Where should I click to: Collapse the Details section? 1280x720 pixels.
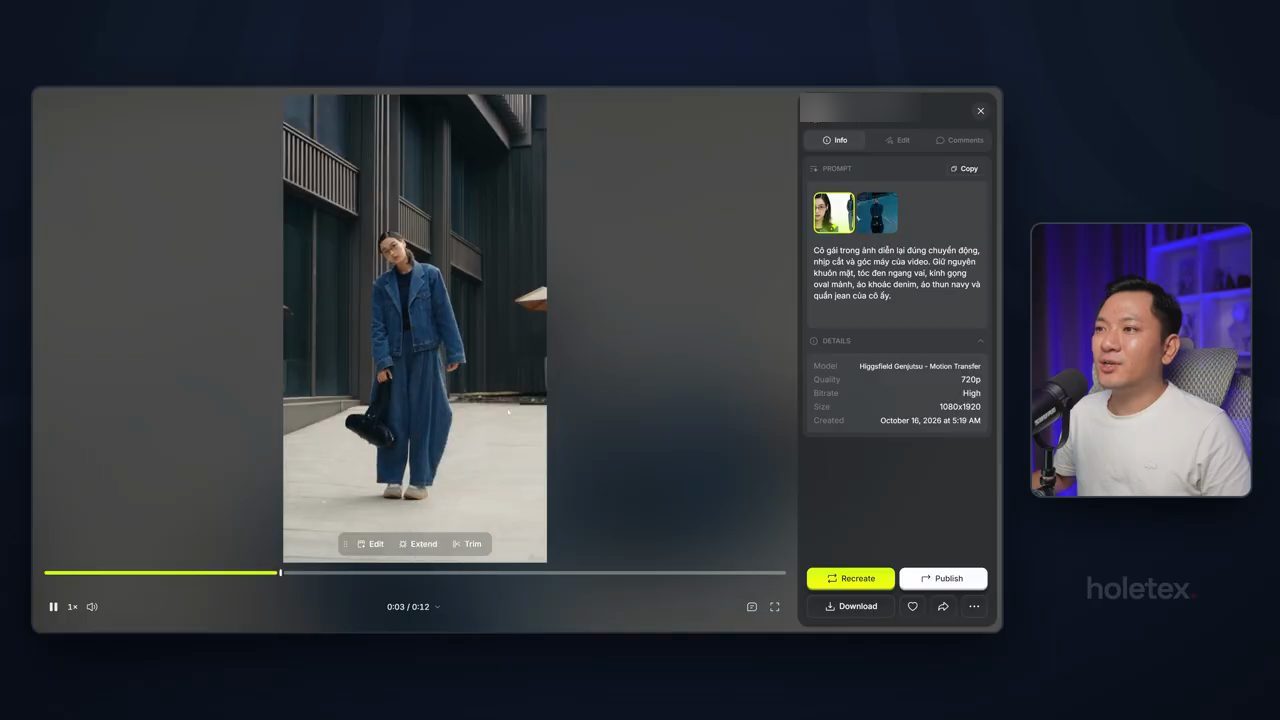pyautogui.click(x=980, y=341)
